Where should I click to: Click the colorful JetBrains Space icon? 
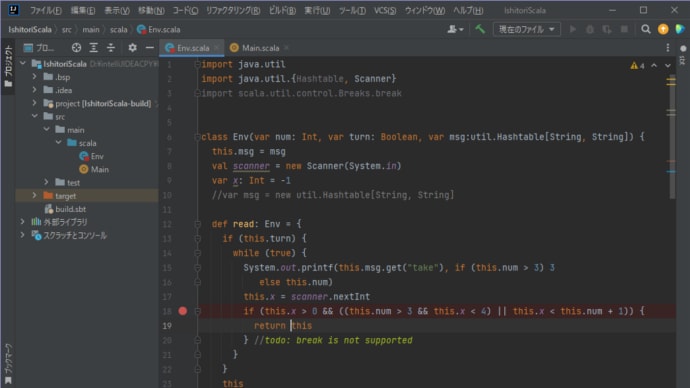pyautogui.click(x=680, y=29)
